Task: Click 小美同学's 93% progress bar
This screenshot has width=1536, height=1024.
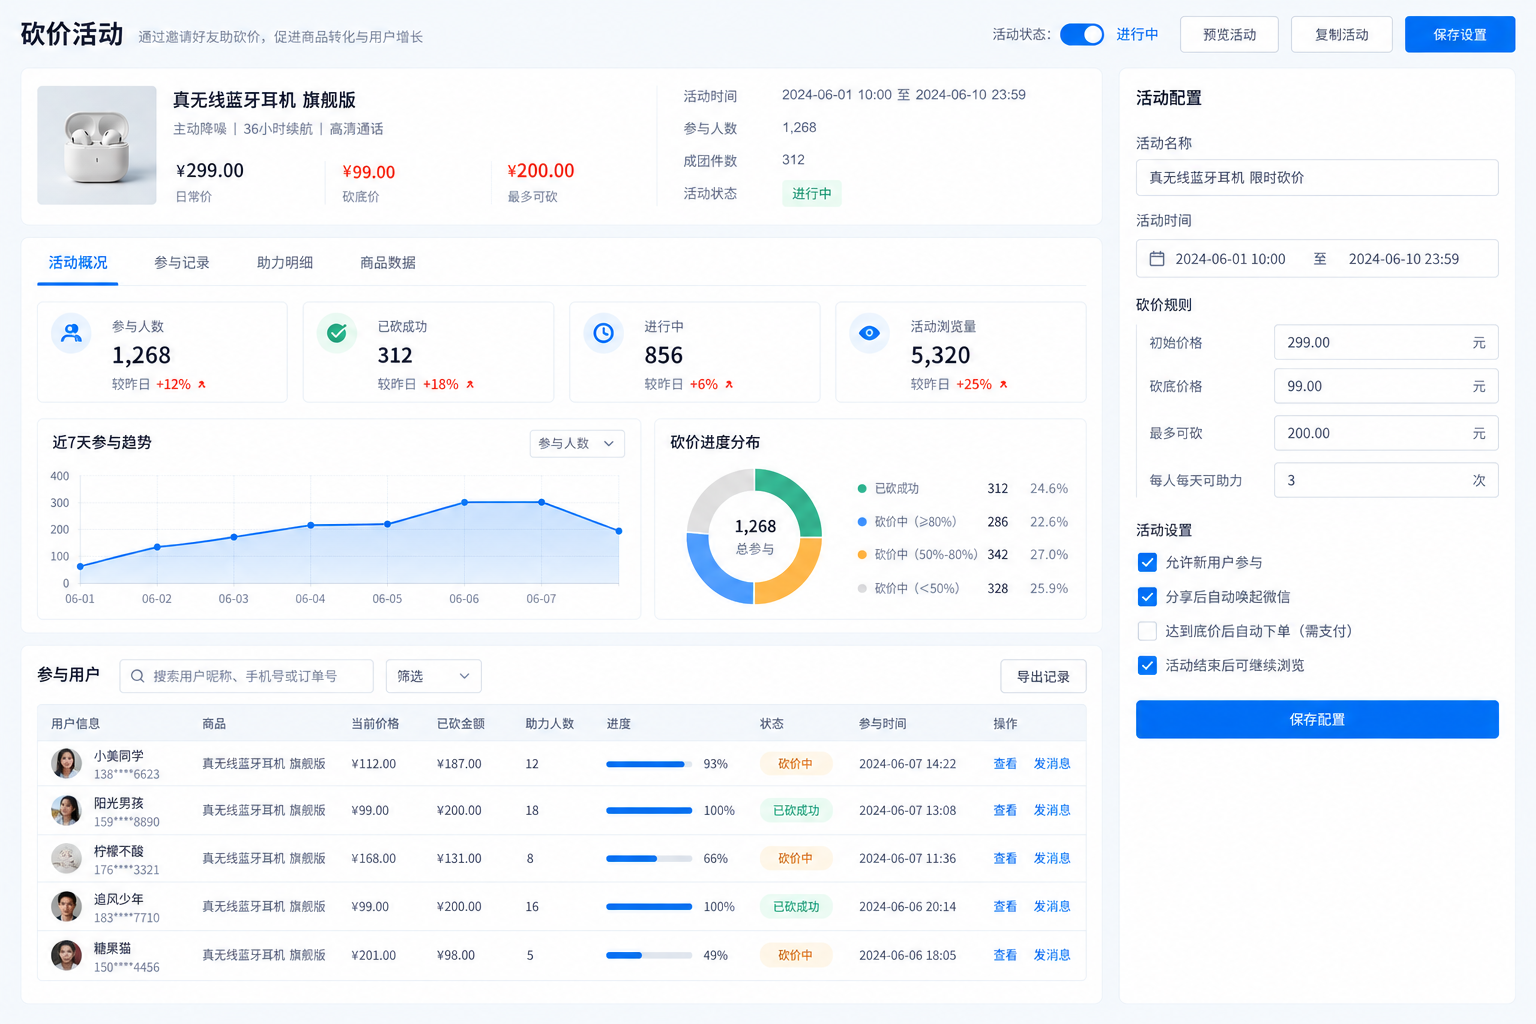Action: (x=649, y=764)
